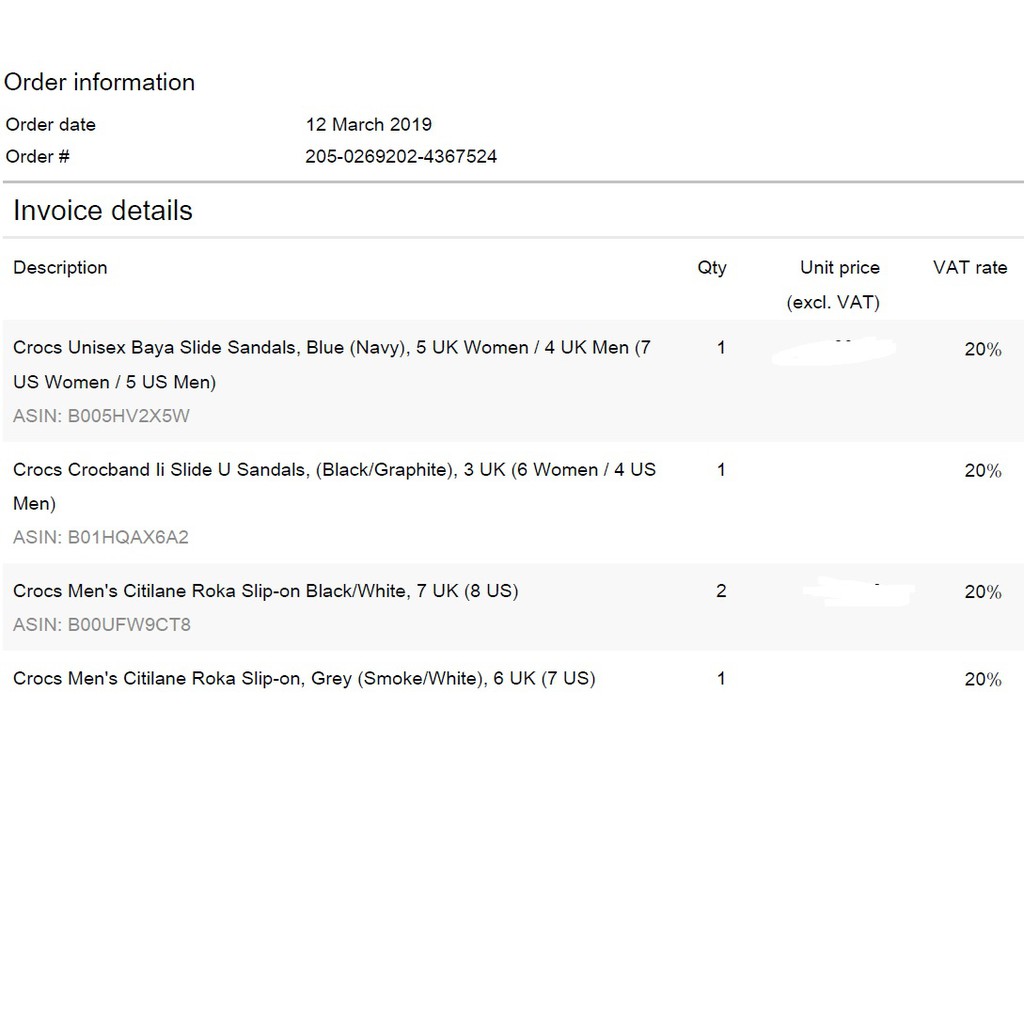
Task: Click the Order date label
Action: [x=51, y=125]
